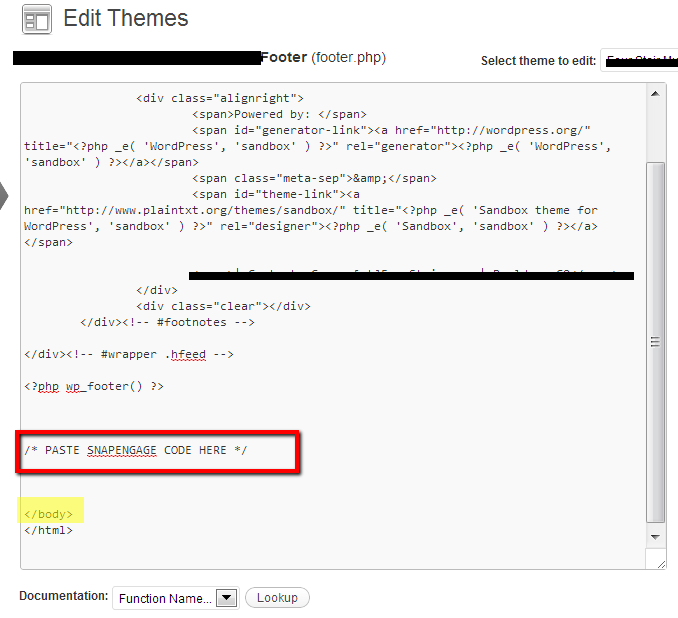Open the Select theme to edit dropdown
This screenshot has width=678, height=618.
click(x=638, y=61)
